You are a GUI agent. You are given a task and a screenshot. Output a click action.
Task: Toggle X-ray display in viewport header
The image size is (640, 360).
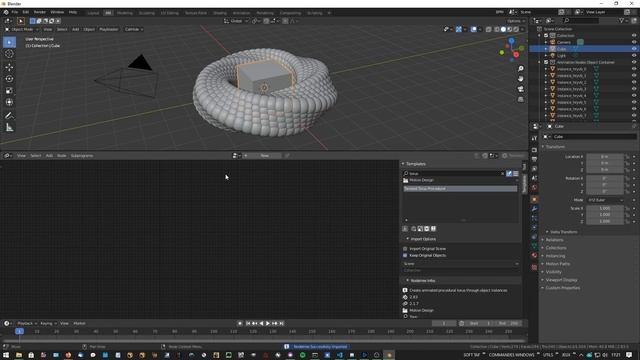(489, 29)
